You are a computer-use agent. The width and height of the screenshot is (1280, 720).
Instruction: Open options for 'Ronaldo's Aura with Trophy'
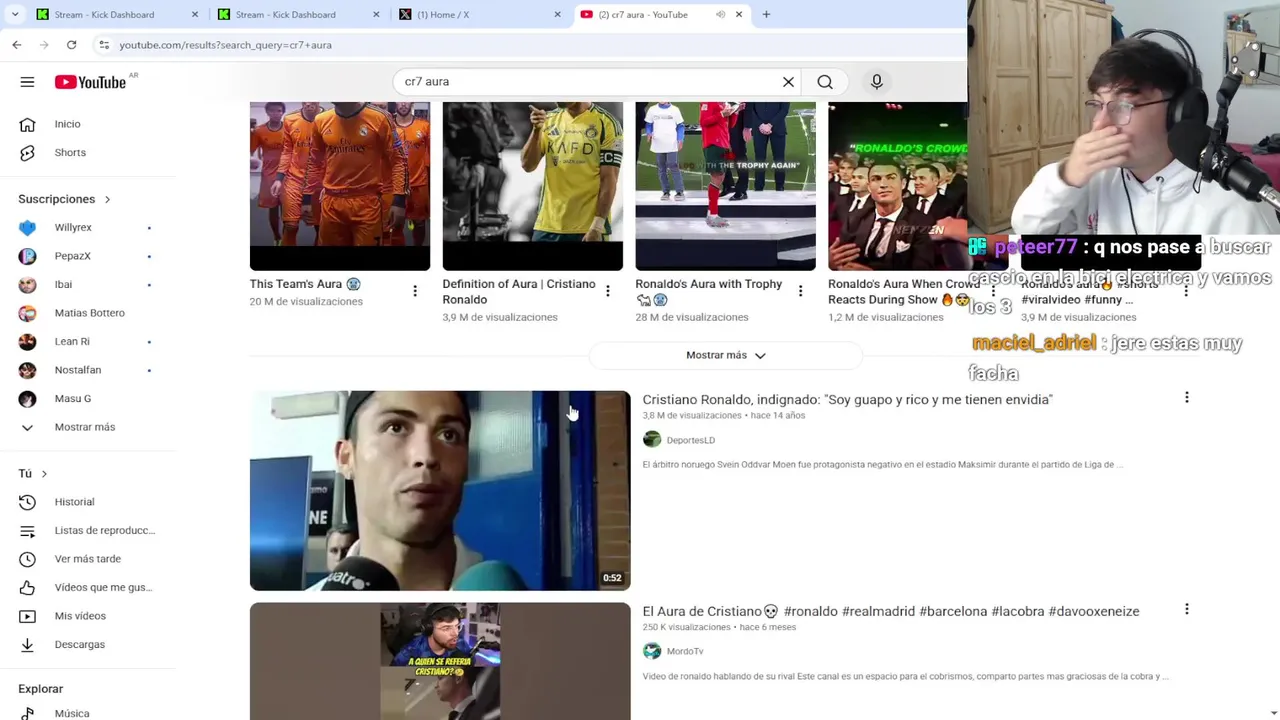tap(800, 291)
